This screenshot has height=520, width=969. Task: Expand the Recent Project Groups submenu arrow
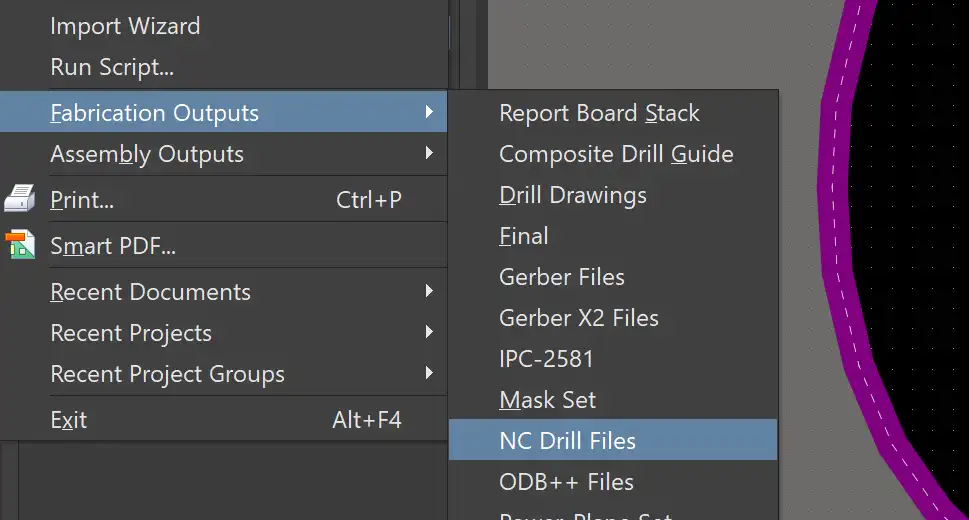click(429, 374)
